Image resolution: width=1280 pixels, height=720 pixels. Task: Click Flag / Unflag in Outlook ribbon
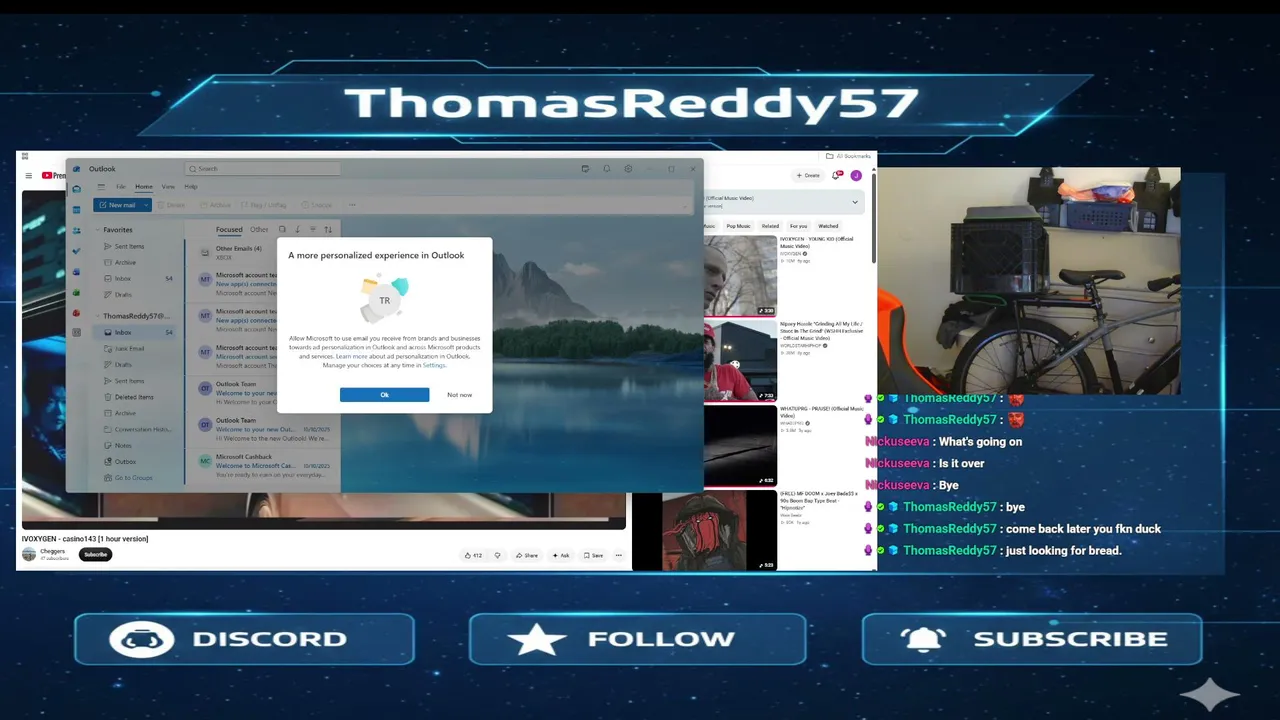pos(265,205)
